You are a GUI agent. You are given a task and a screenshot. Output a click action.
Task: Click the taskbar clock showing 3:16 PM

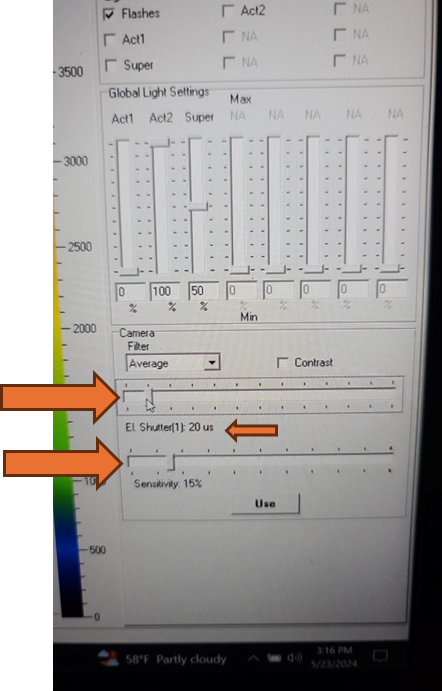tap(334, 657)
